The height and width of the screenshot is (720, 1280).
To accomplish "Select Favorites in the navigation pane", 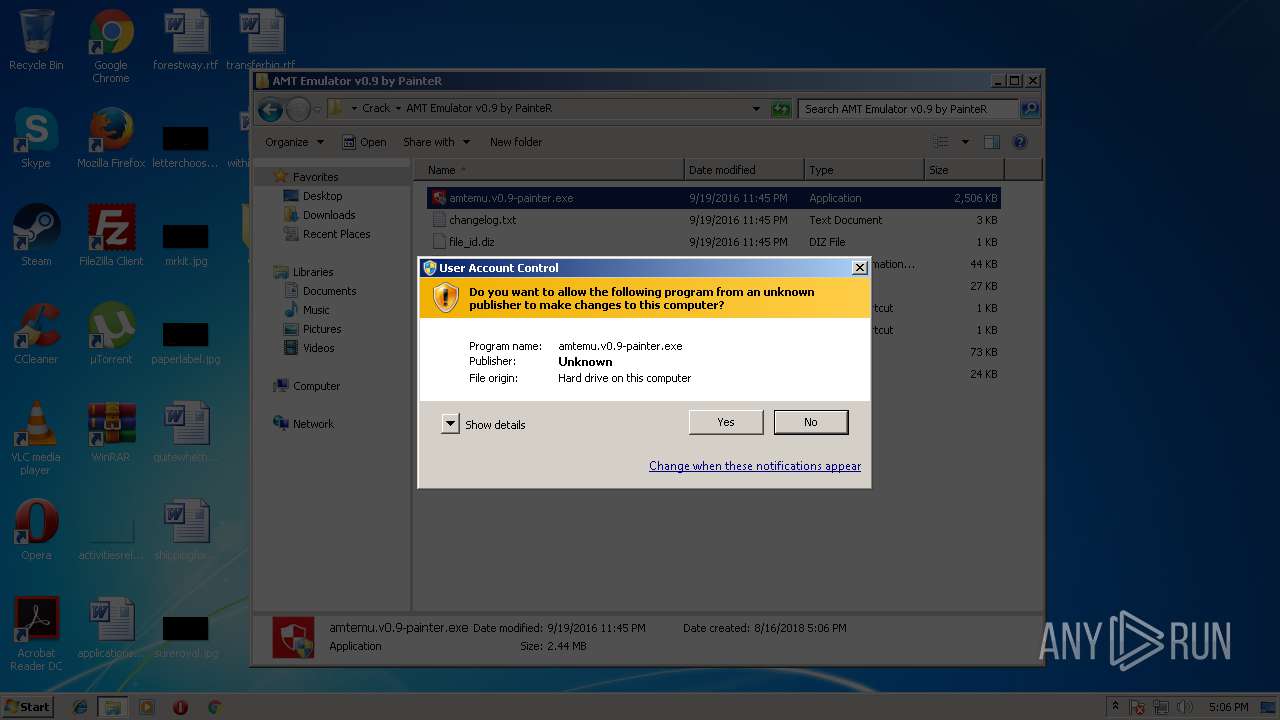I will coord(315,177).
